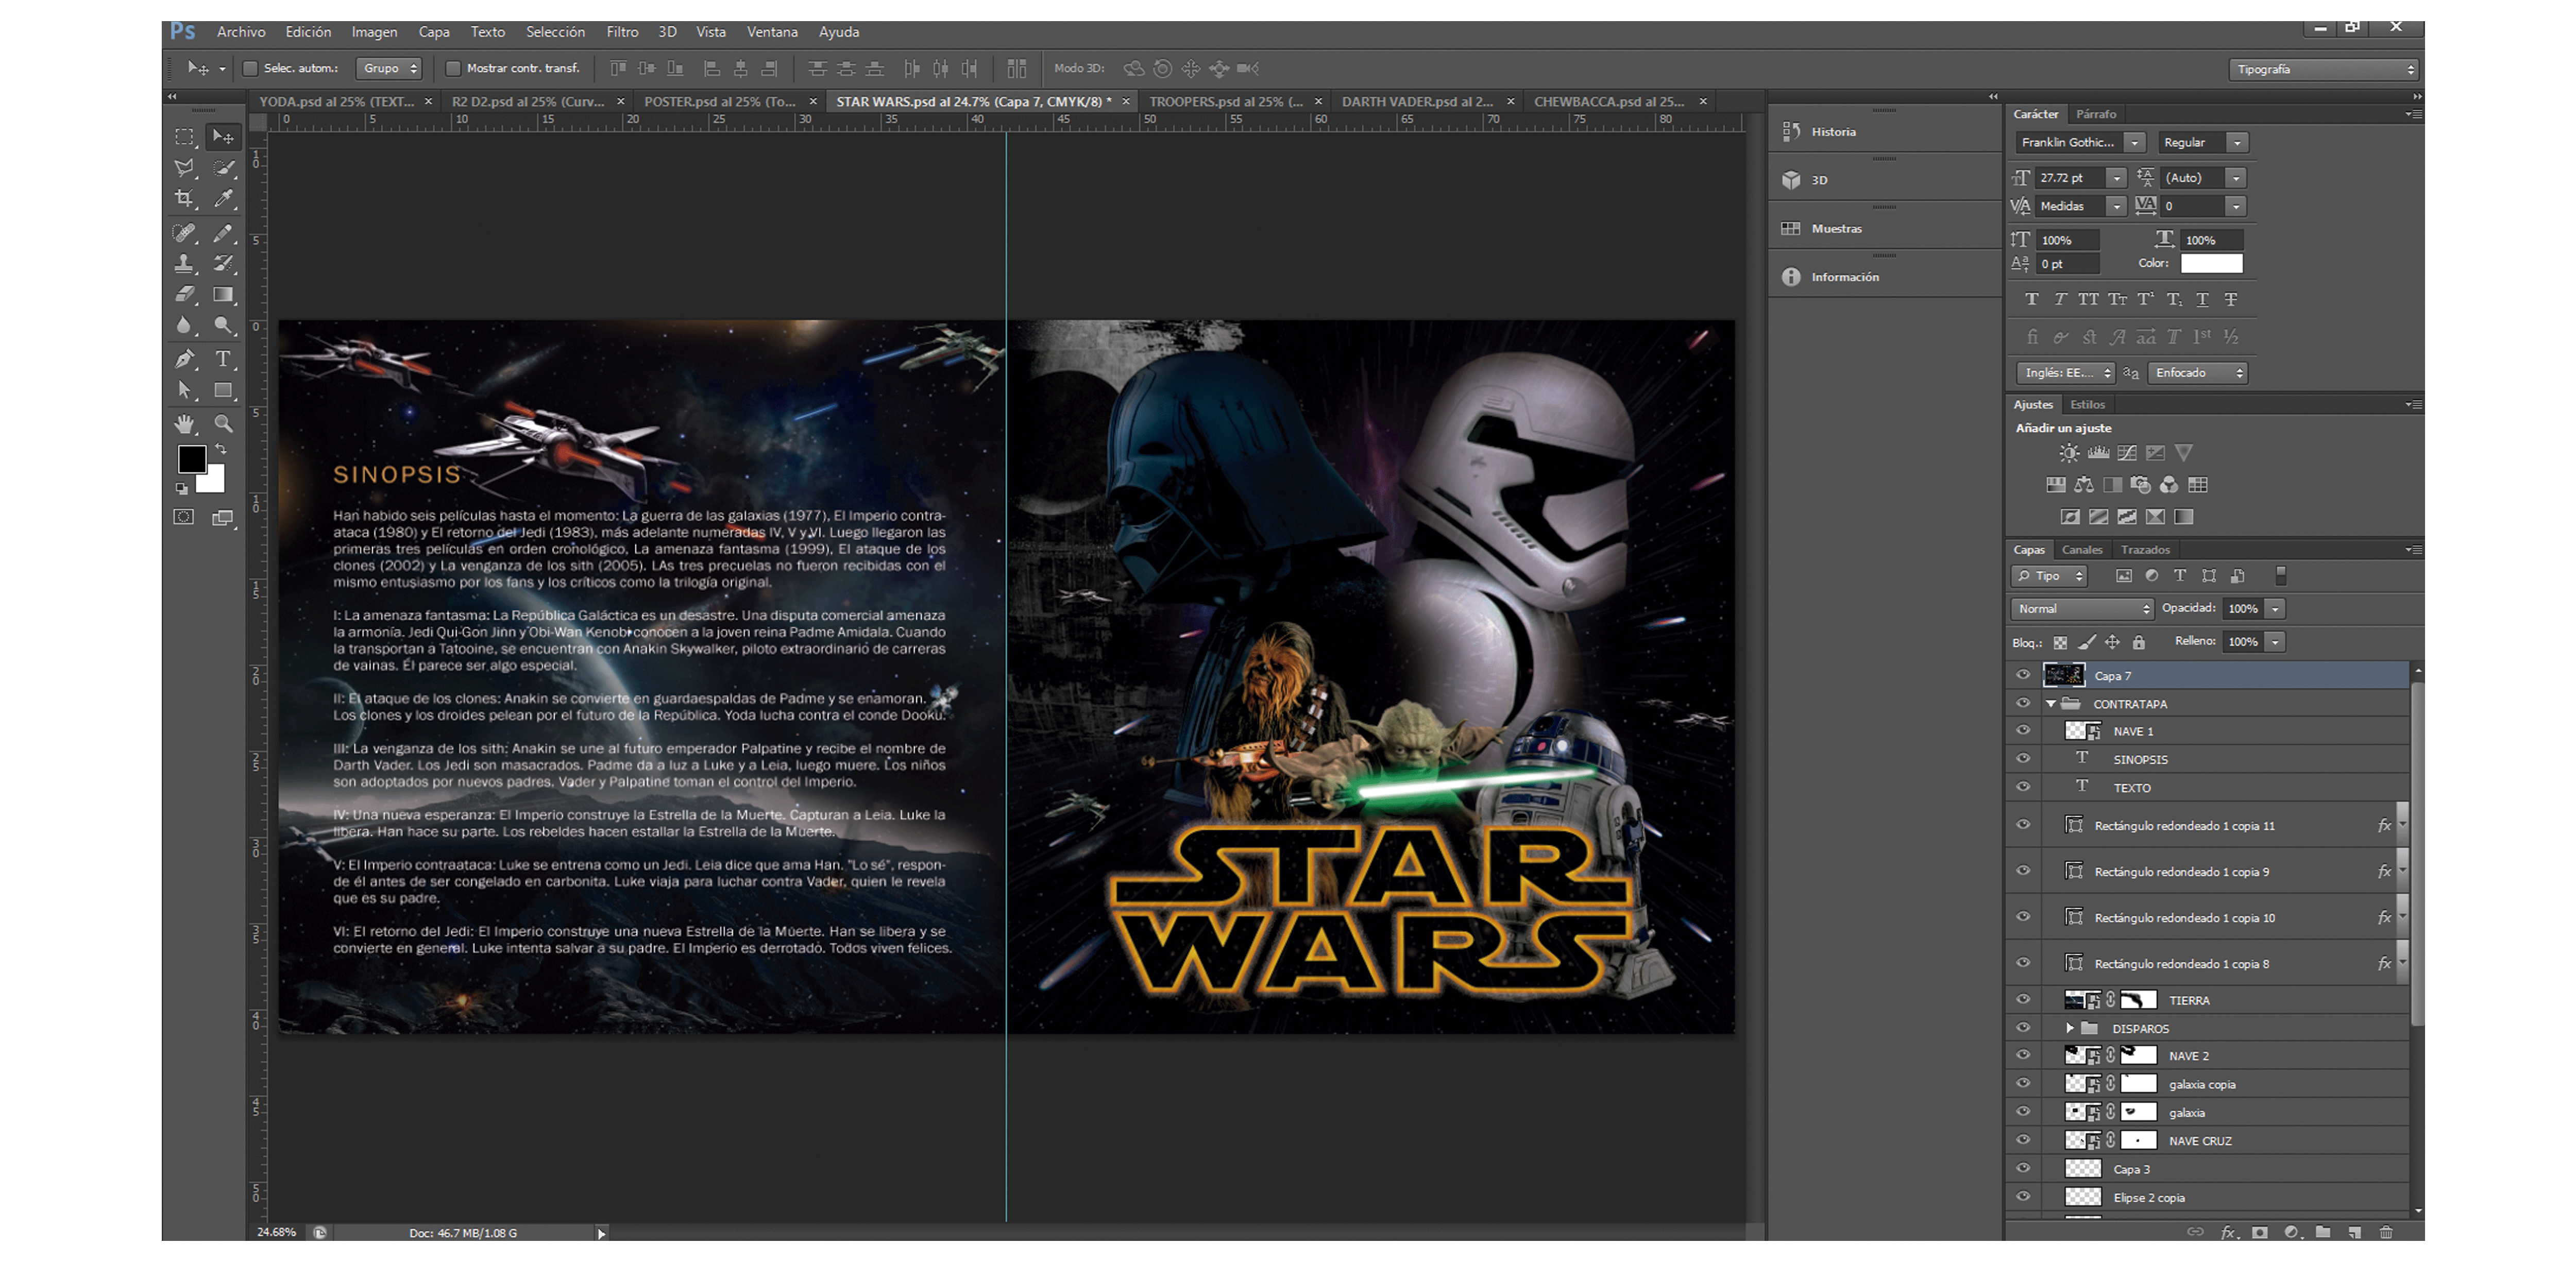Delete layer using the trash icon
This screenshot has width=2576, height=1261.
2387,1232
